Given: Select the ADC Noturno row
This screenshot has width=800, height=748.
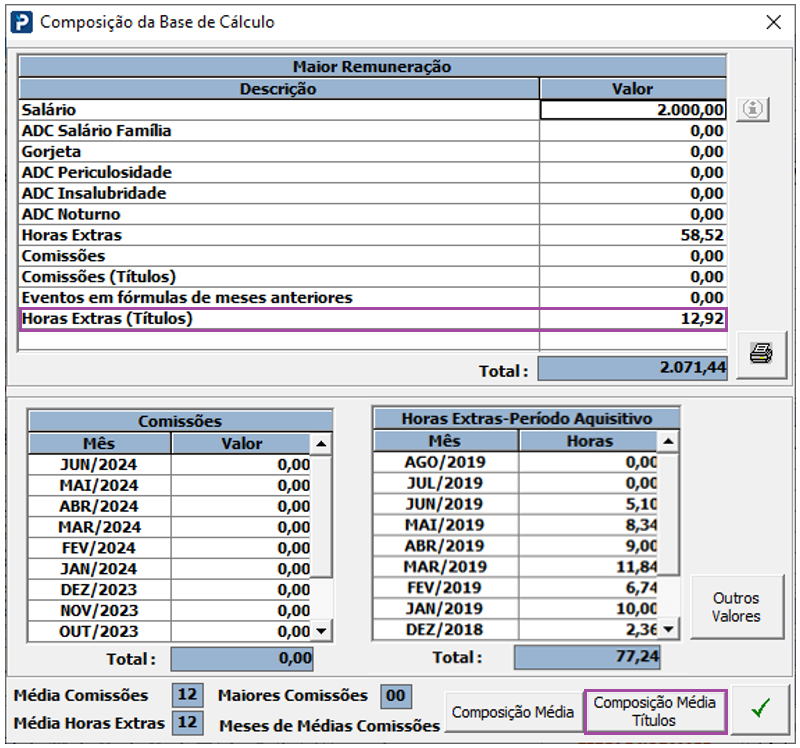Looking at the screenshot, I should [373, 215].
